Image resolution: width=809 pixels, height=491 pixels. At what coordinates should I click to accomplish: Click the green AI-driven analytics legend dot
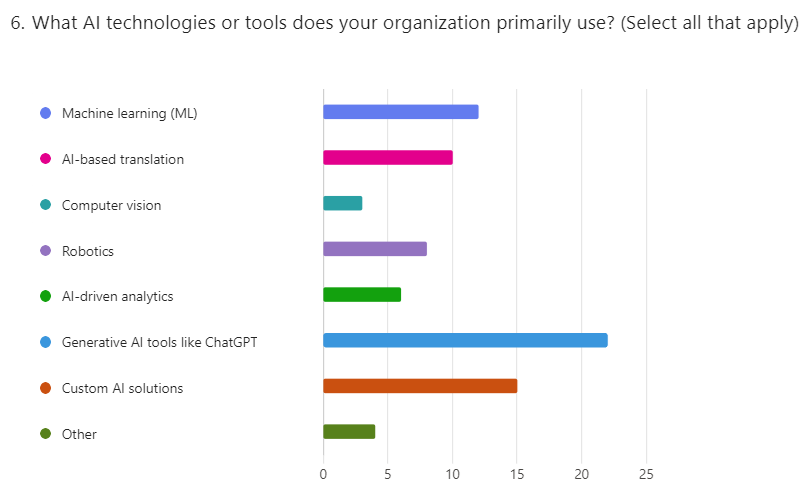tap(45, 296)
